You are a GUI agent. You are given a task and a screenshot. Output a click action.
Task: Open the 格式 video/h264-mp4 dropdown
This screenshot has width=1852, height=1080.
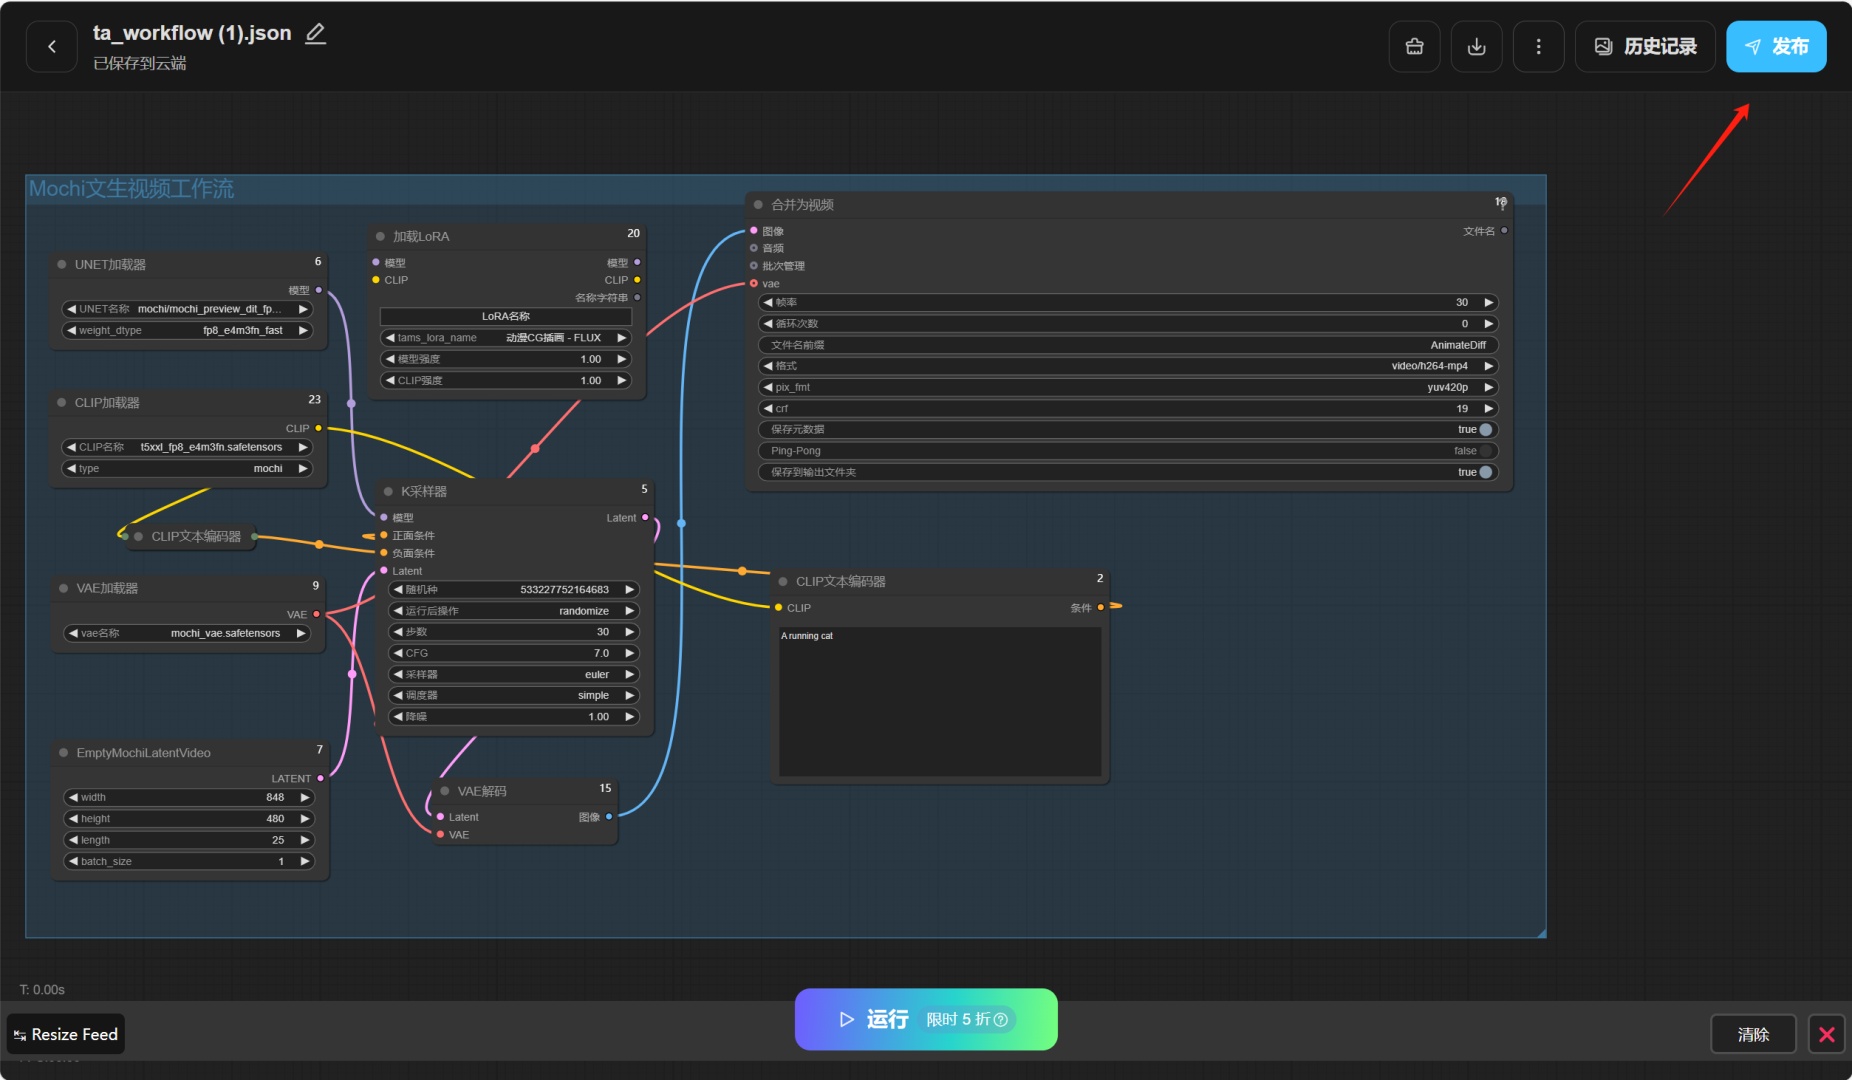click(1128, 366)
